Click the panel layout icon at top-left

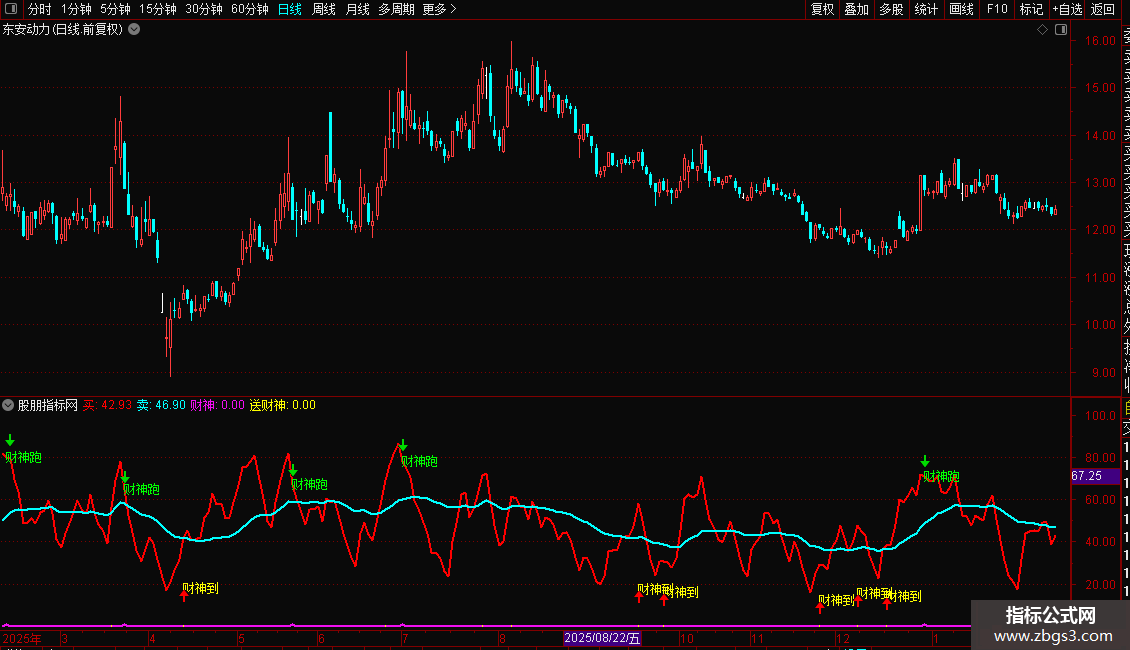click(12, 9)
